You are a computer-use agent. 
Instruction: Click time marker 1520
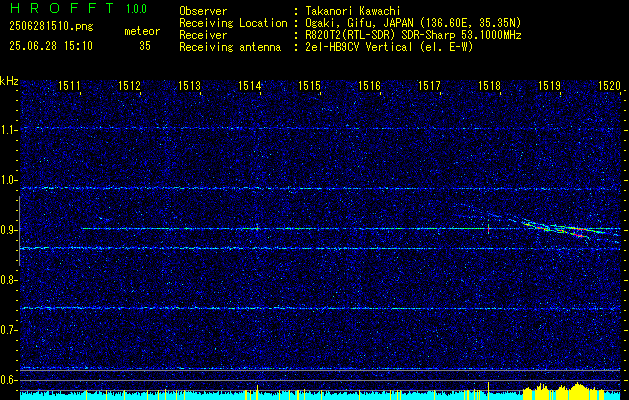click(609, 85)
